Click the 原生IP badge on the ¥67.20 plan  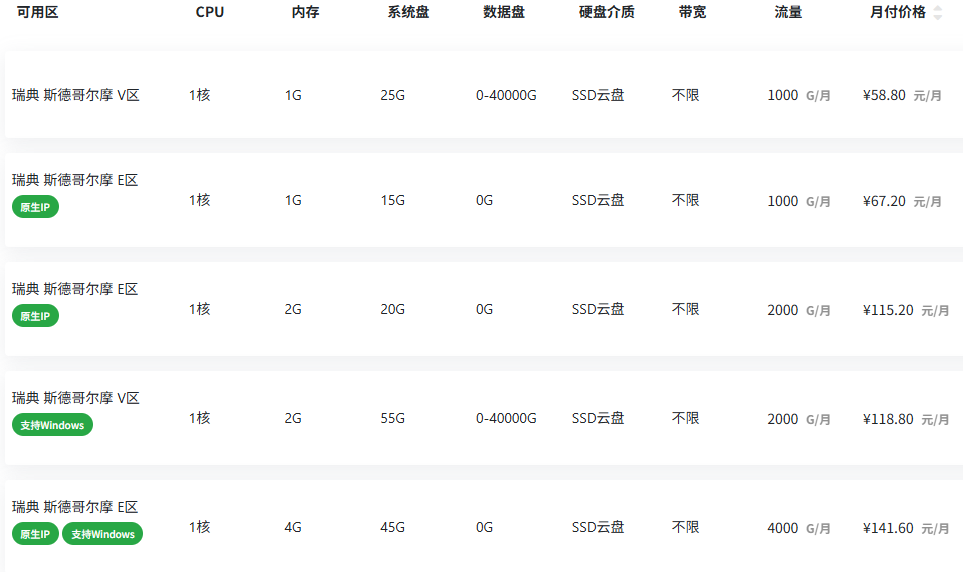point(35,207)
